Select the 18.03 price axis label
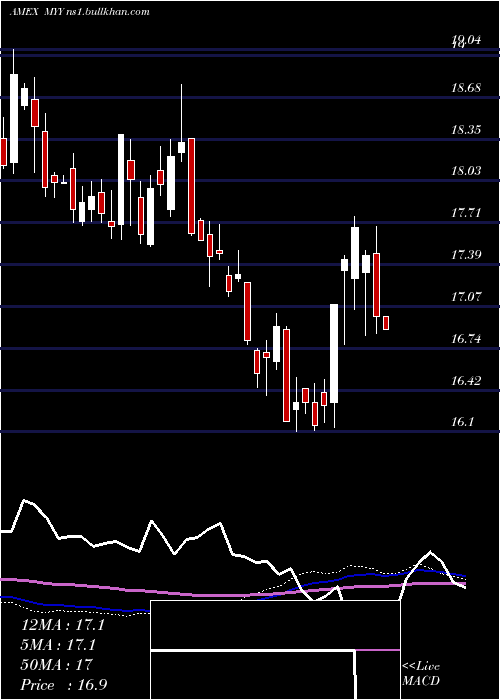 click(466, 171)
